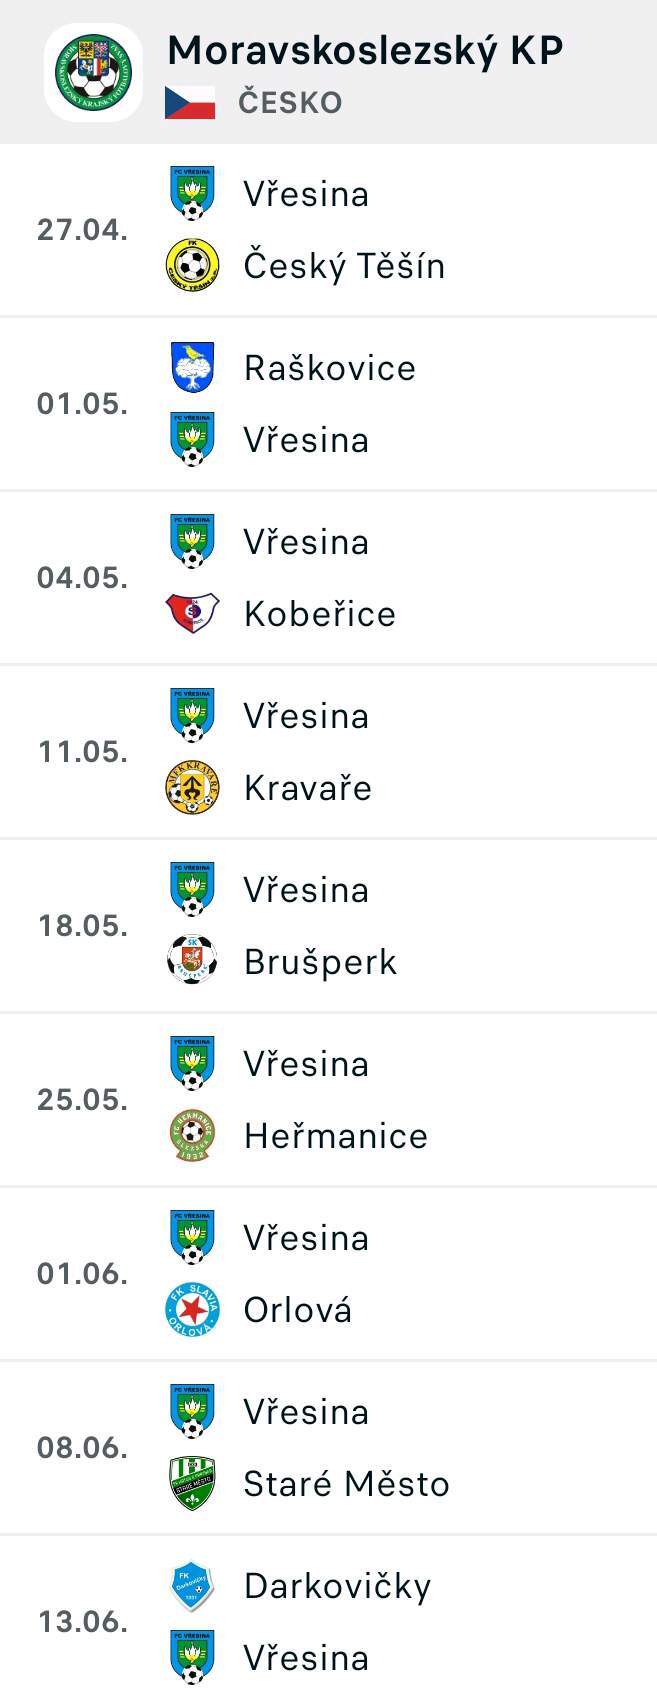Tap the Darkovičky club crest
The image size is (657, 1706).
pyautogui.click(x=191, y=1586)
